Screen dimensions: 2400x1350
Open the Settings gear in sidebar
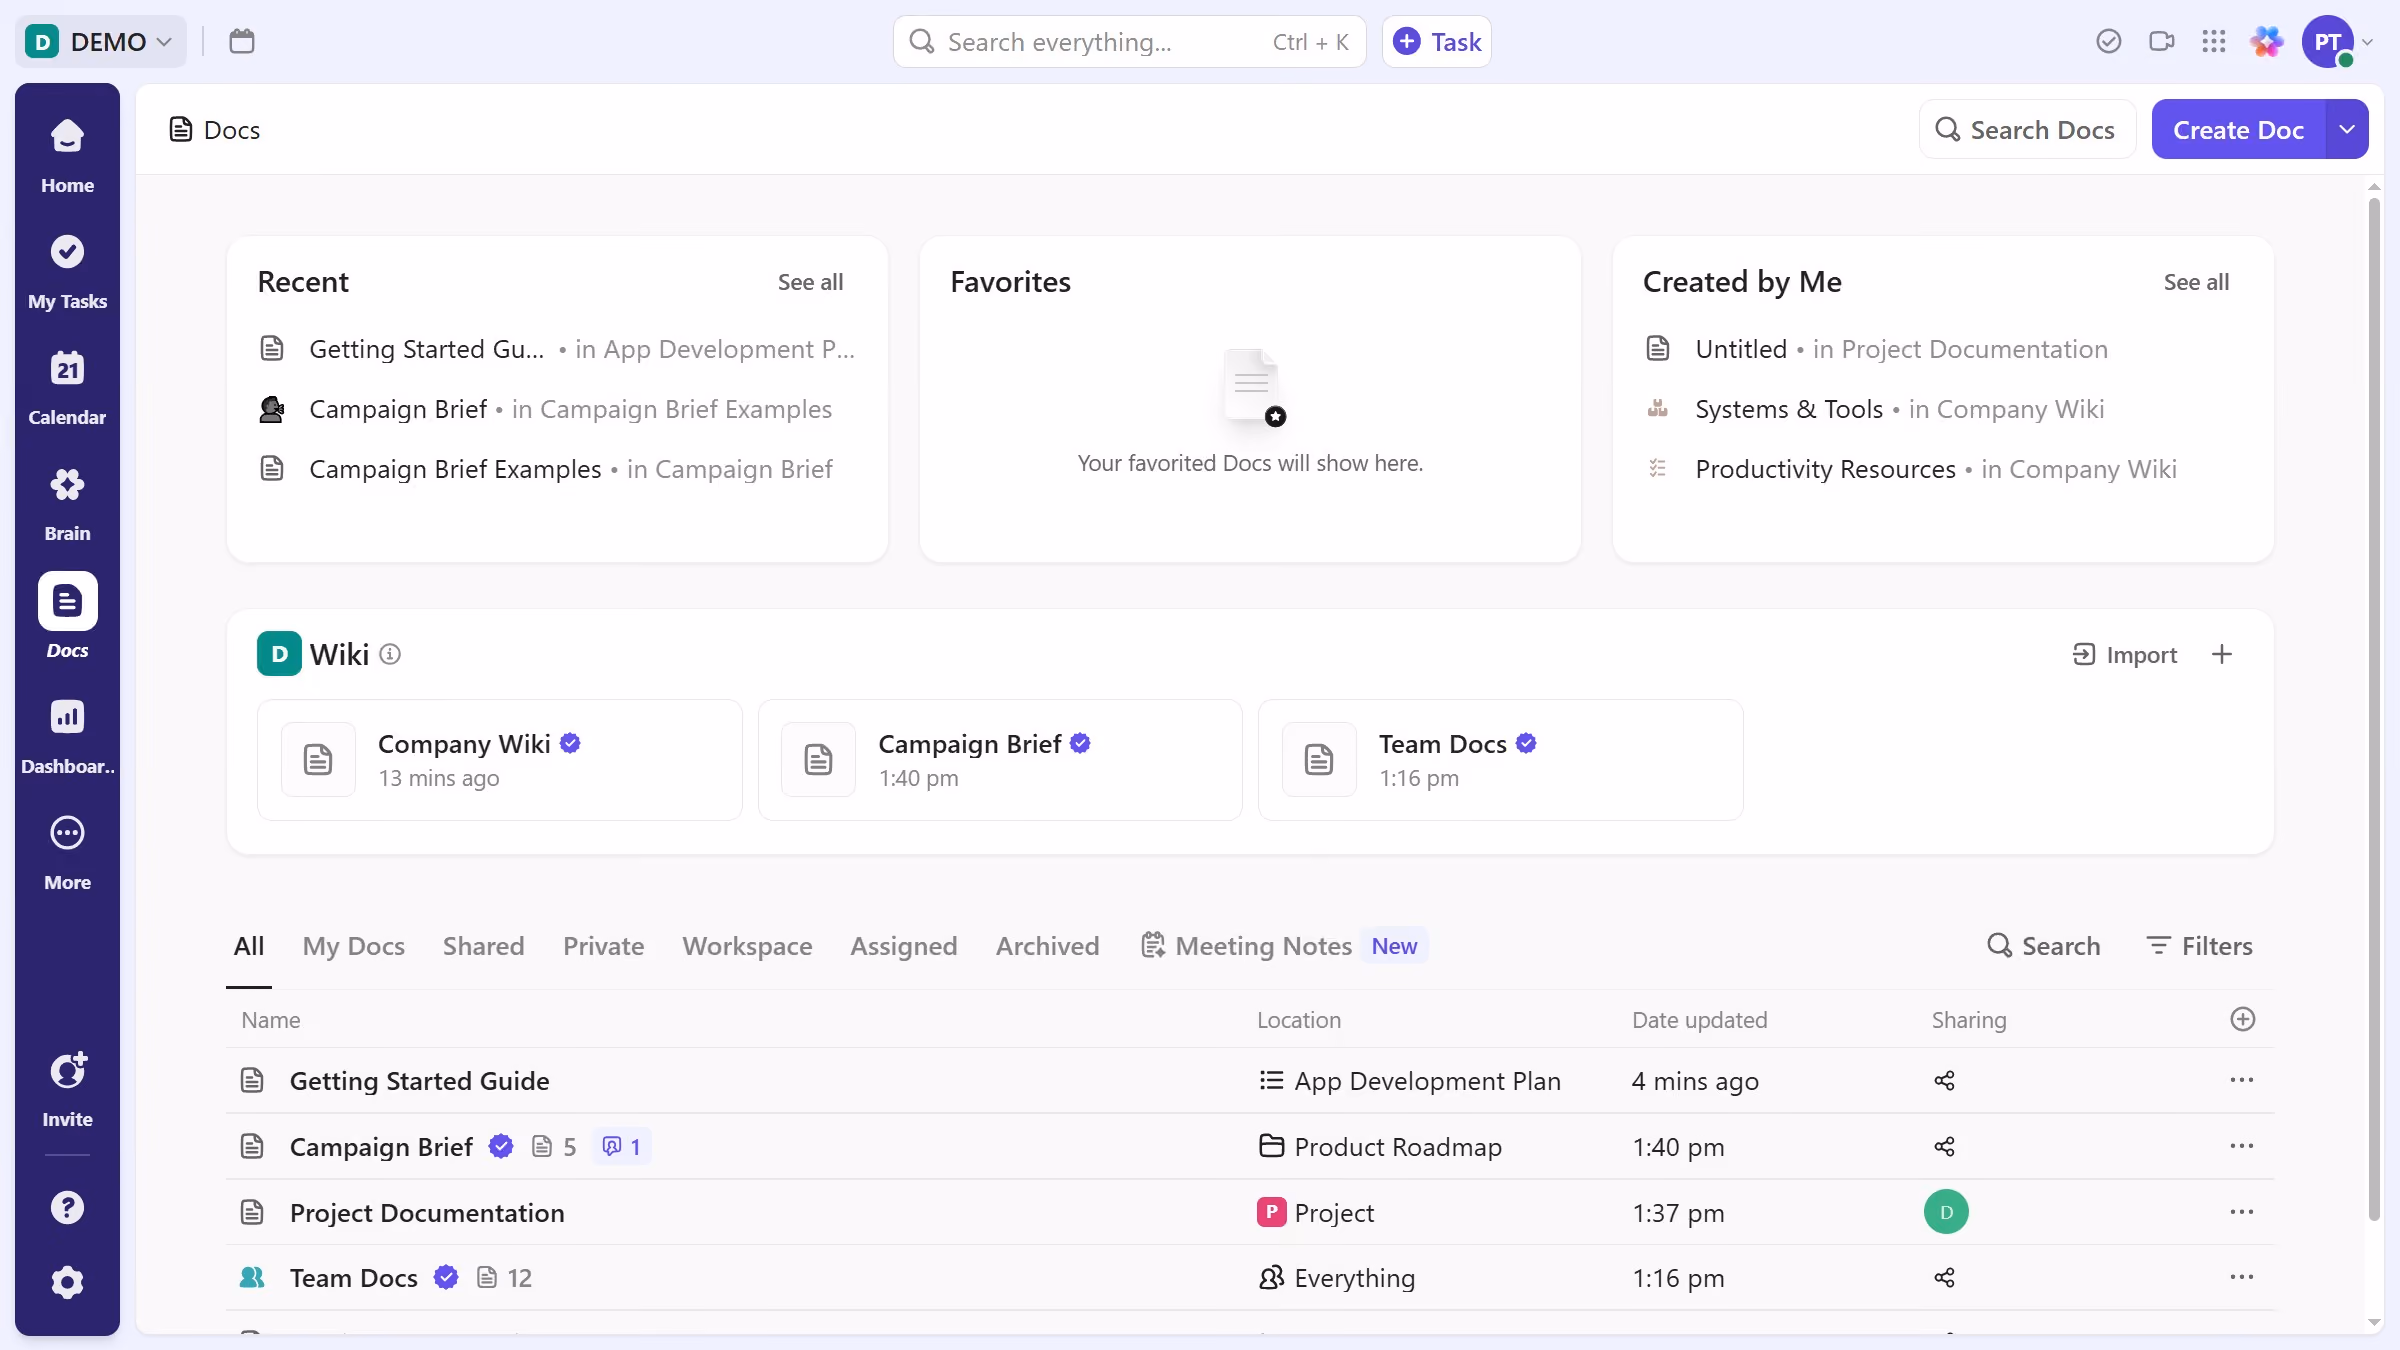tap(67, 1282)
